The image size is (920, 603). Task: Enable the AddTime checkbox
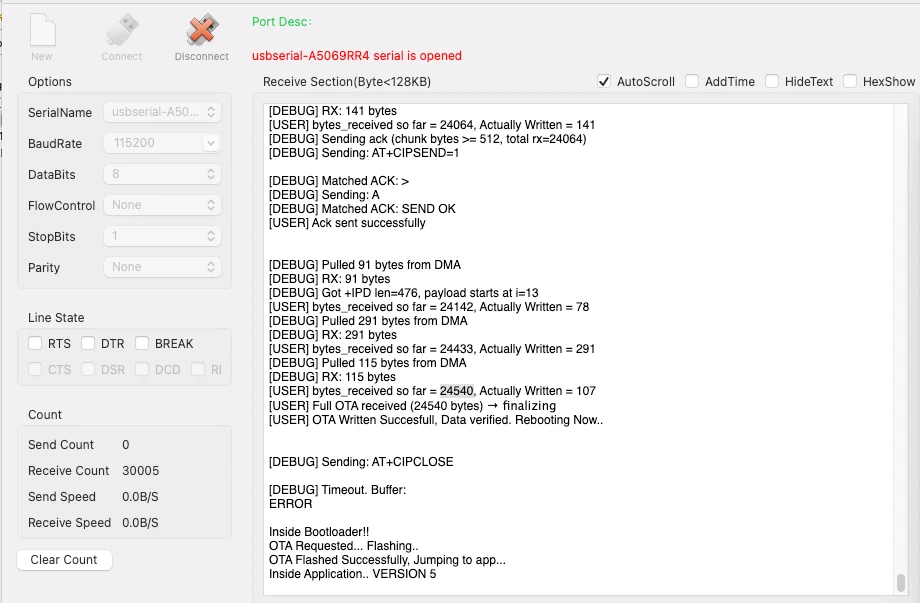click(x=692, y=81)
